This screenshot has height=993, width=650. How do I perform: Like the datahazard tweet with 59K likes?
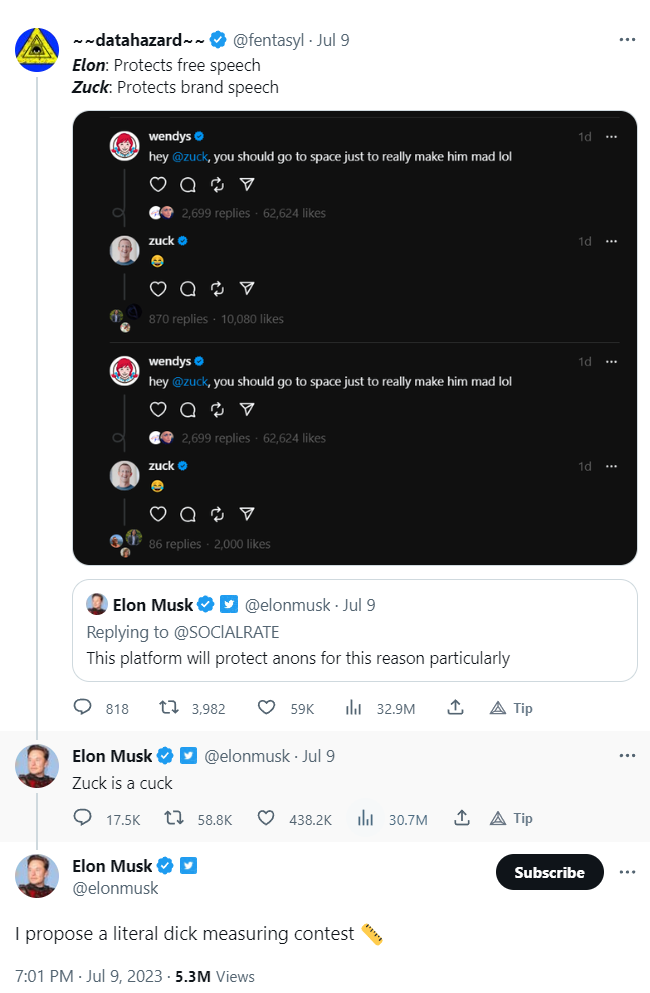point(266,708)
